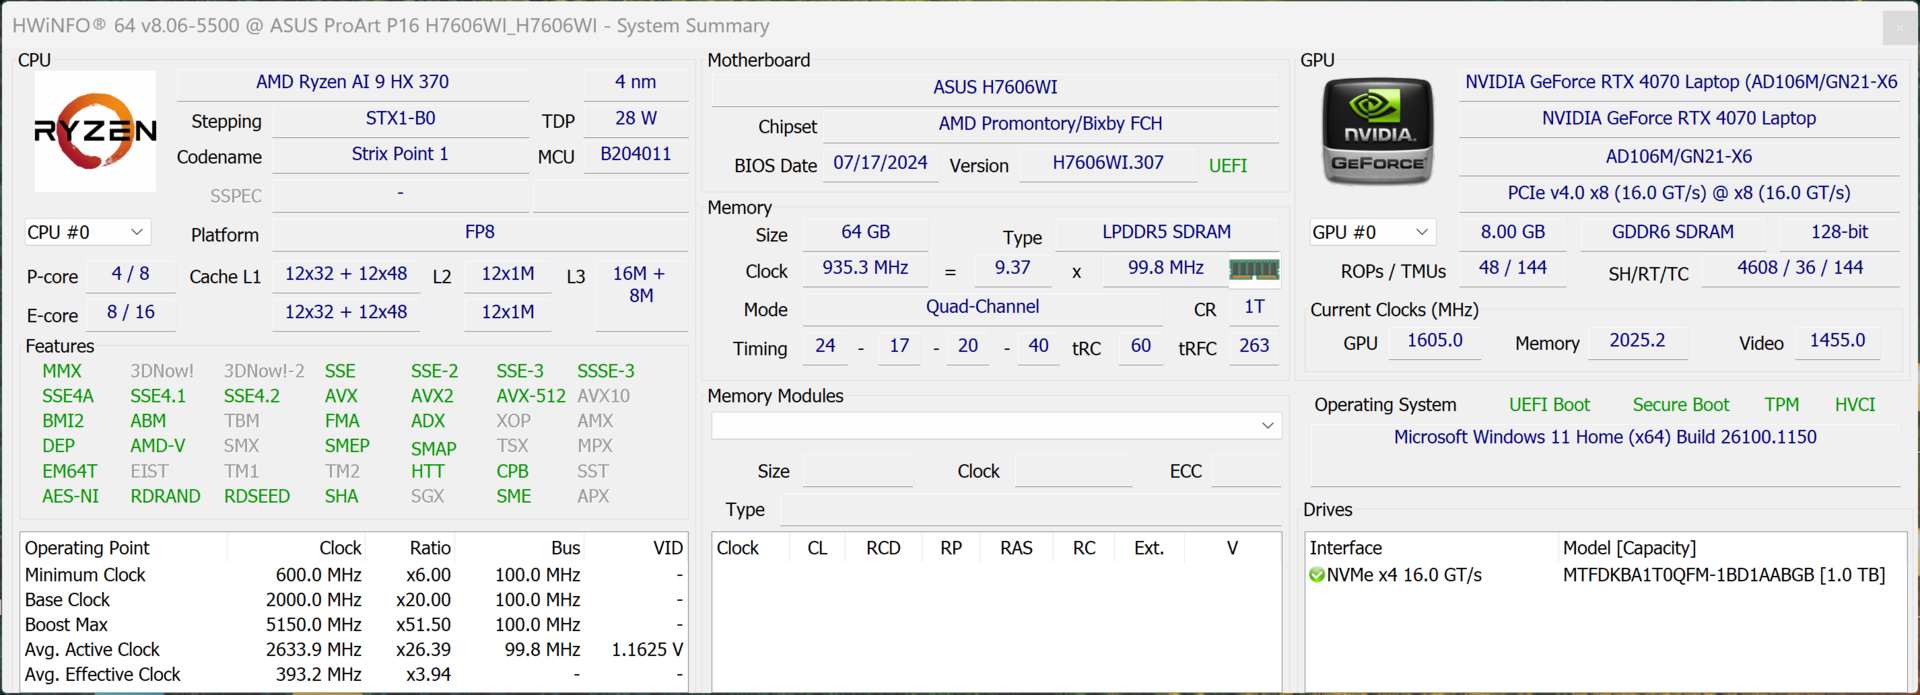Click the Secure Boot status label
This screenshot has height=695, width=1920.
tap(1680, 405)
